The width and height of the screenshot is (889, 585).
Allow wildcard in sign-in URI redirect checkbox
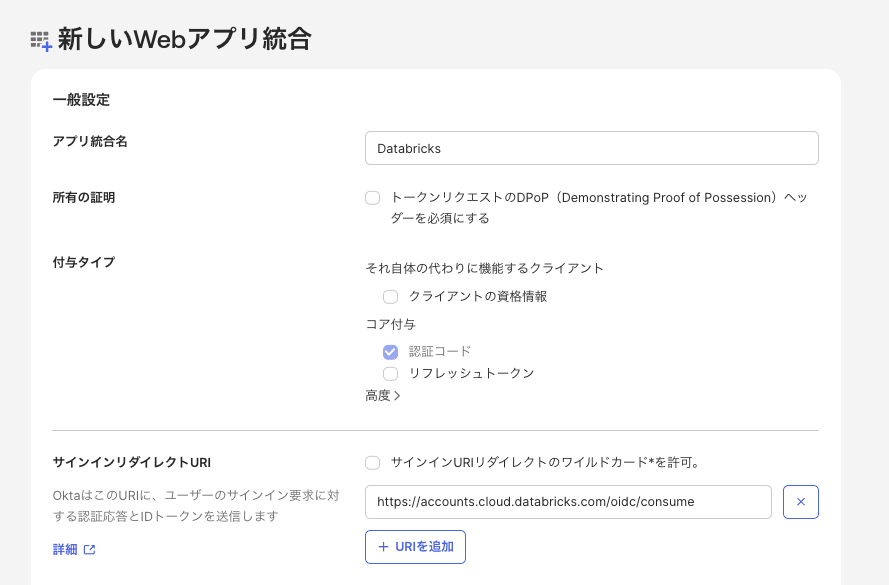[372, 463]
